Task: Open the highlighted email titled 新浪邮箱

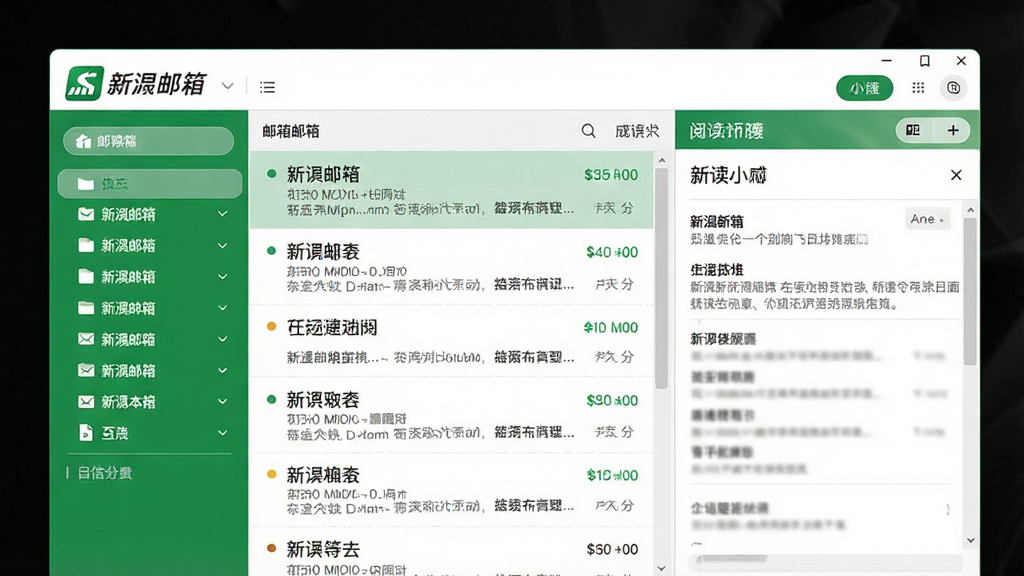Action: coord(451,190)
